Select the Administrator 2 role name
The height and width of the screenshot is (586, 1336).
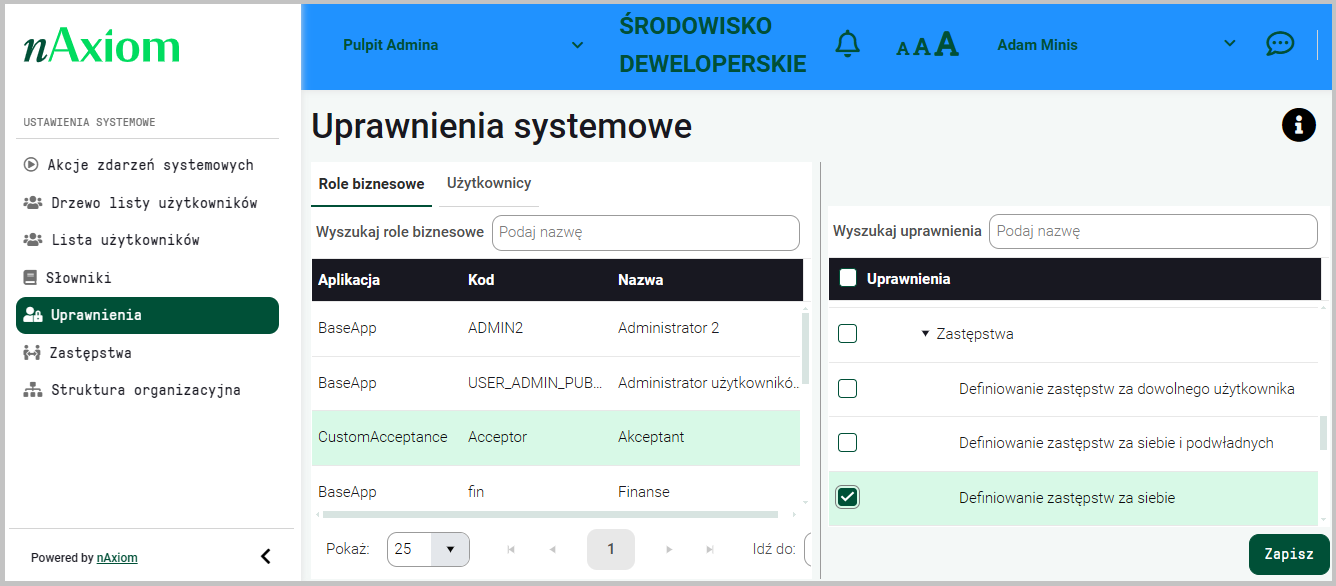[668, 328]
